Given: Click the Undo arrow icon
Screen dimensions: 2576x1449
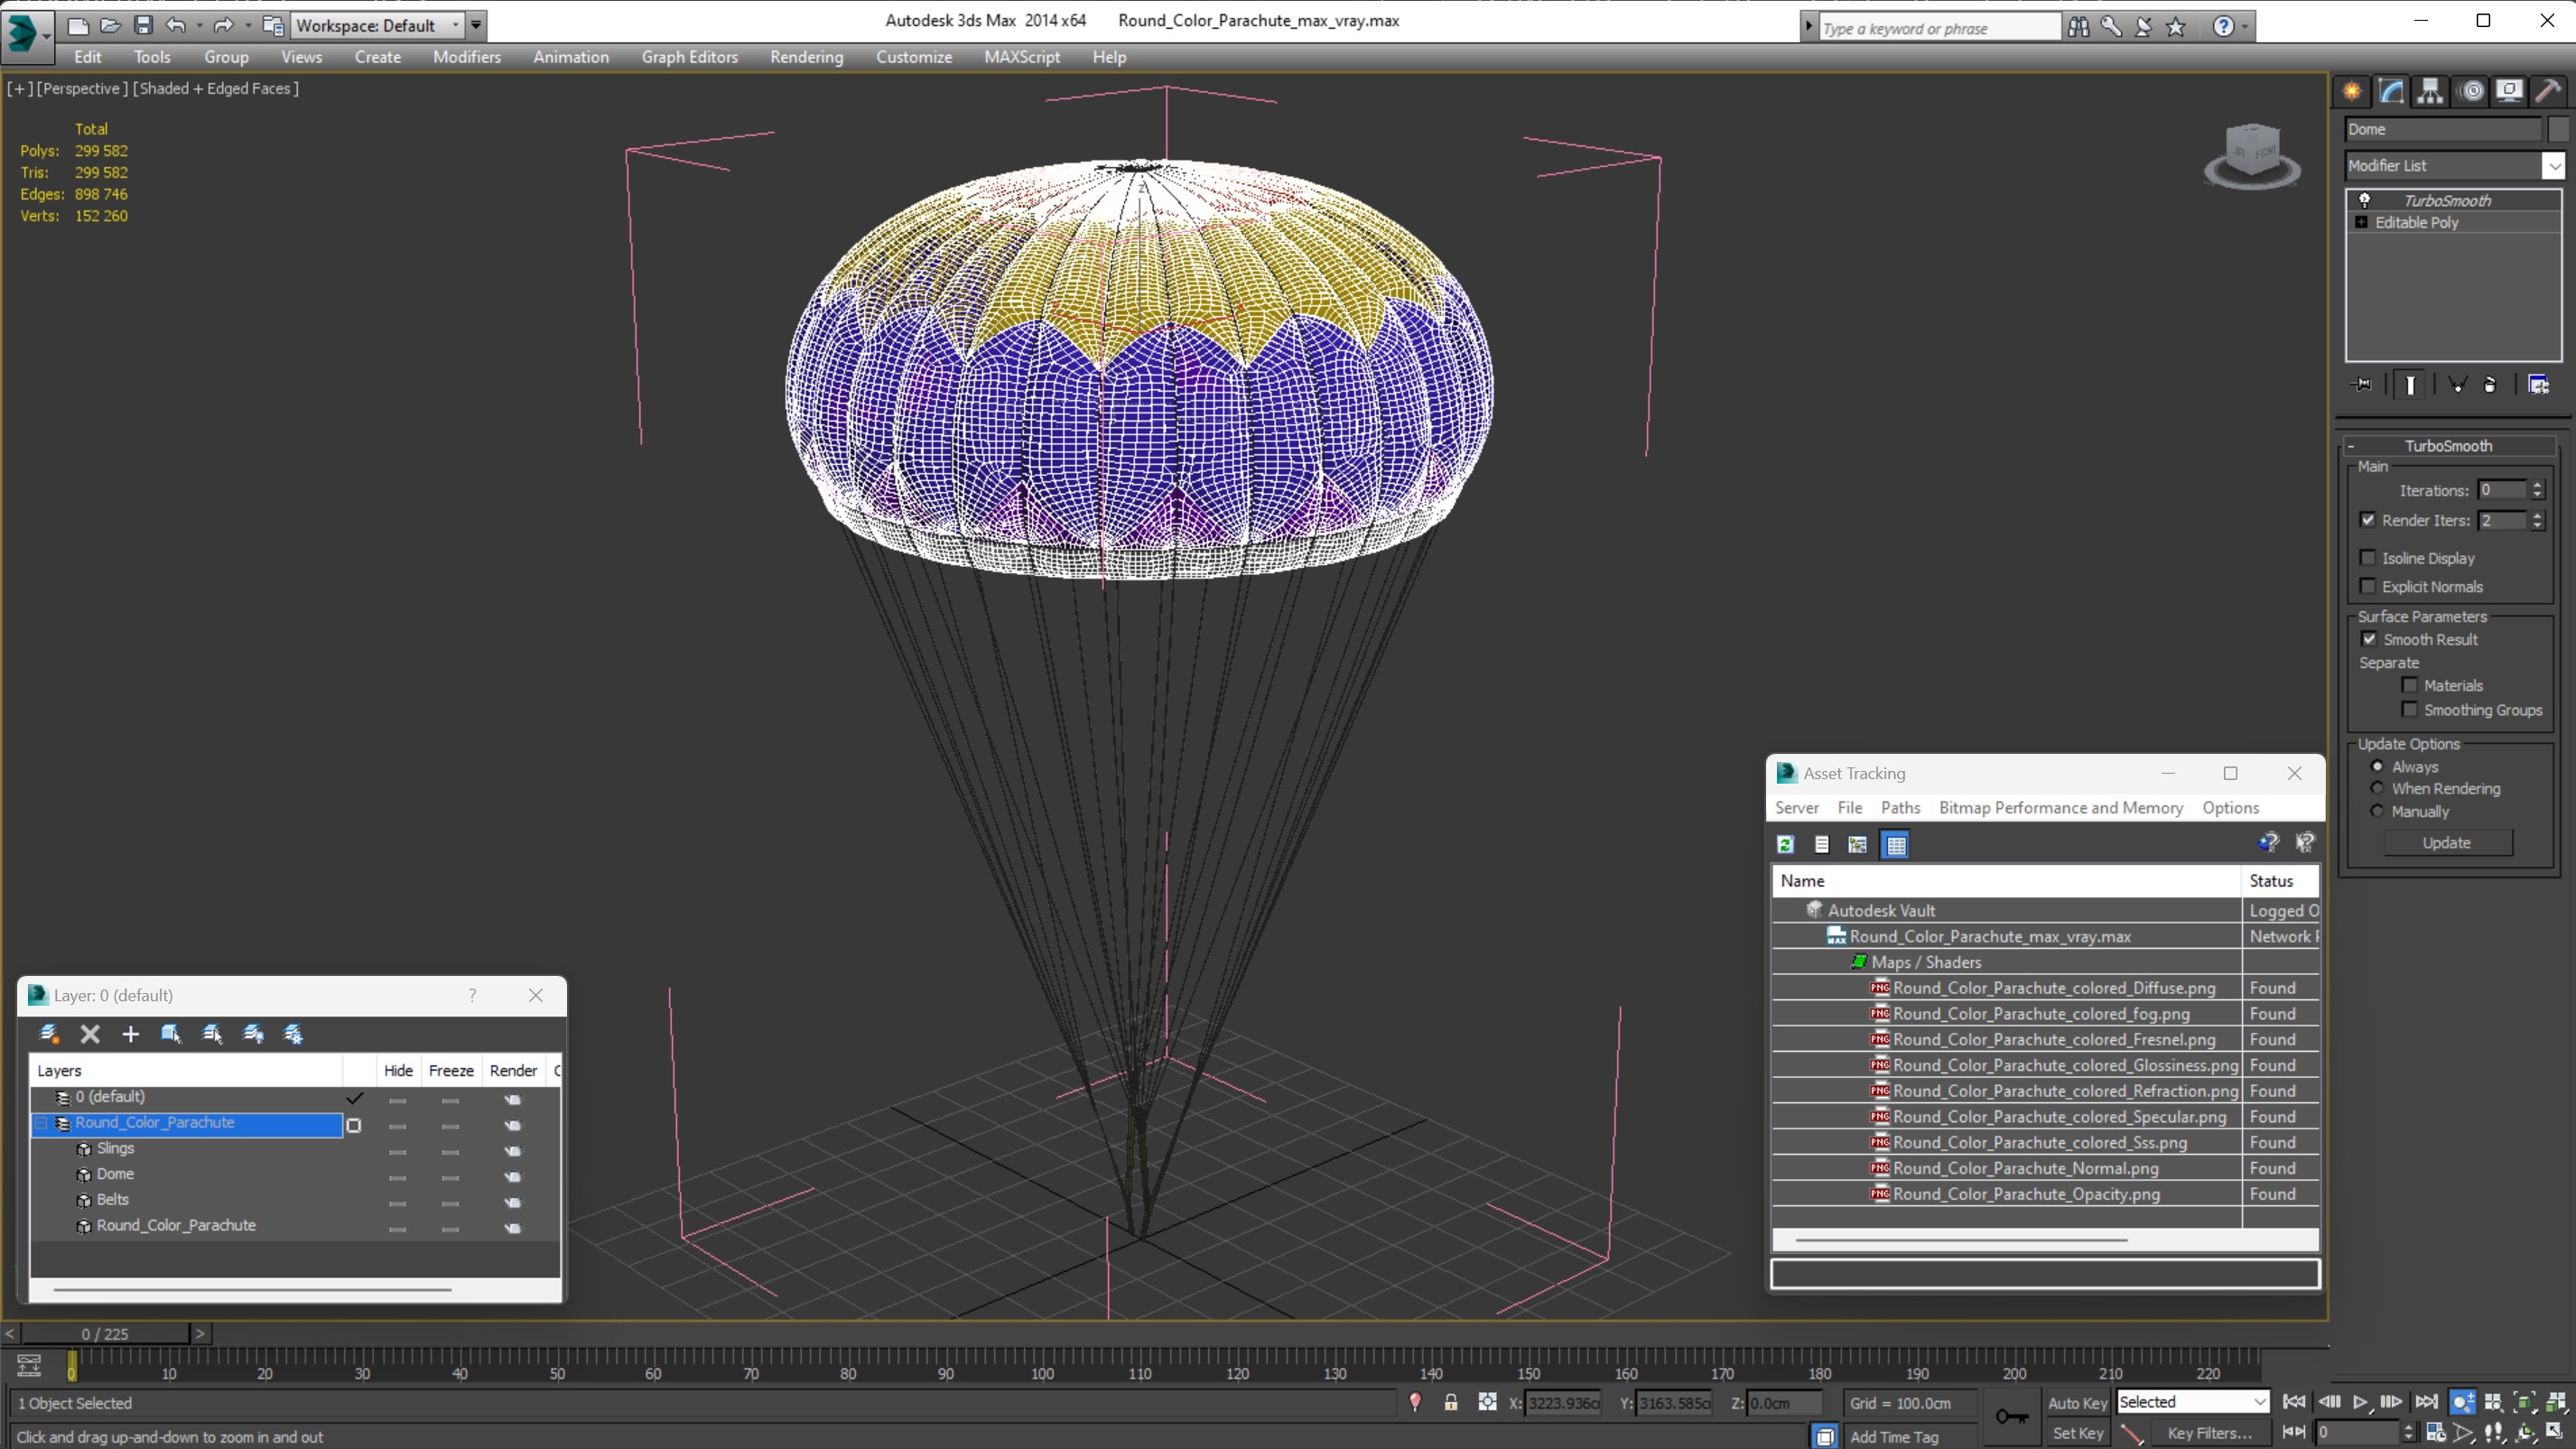Looking at the screenshot, I should tap(176, 25).
